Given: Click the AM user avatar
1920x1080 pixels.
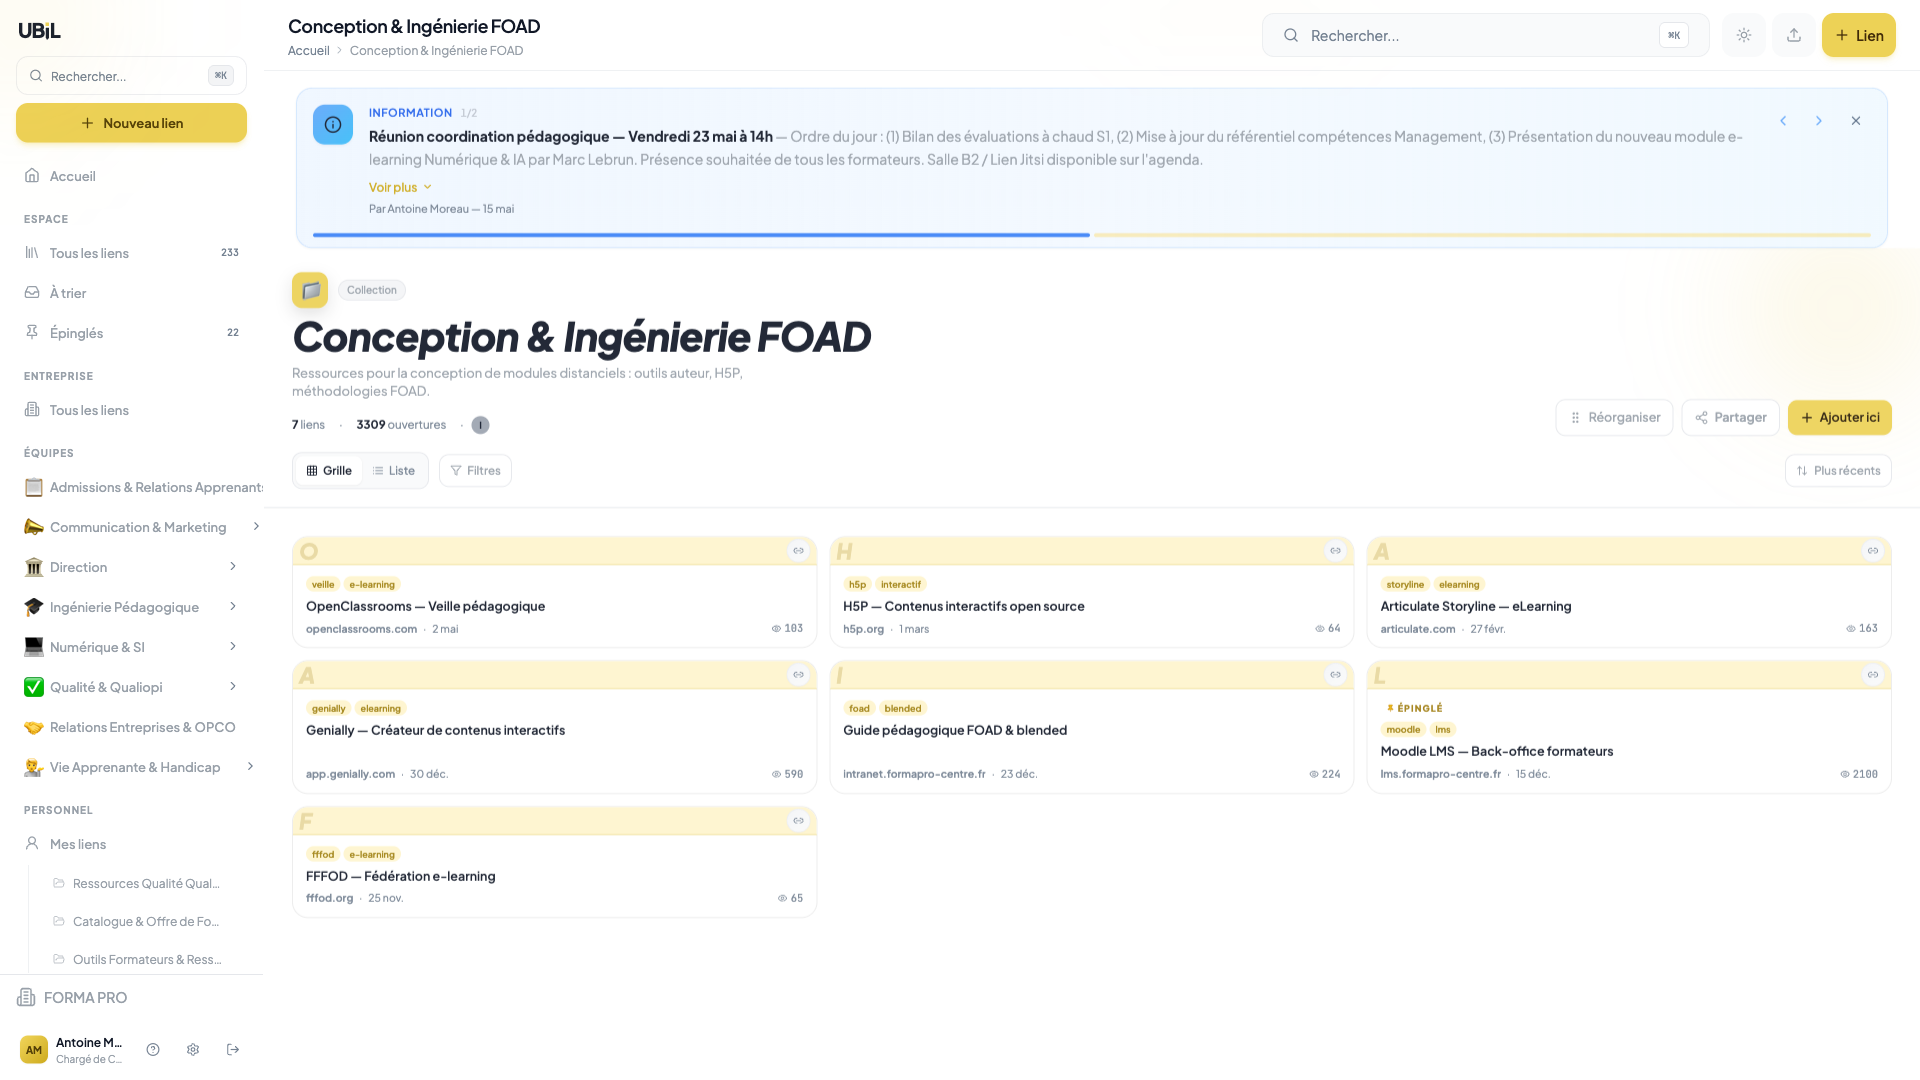Looking at the screenshot, I should point(34,1049).
